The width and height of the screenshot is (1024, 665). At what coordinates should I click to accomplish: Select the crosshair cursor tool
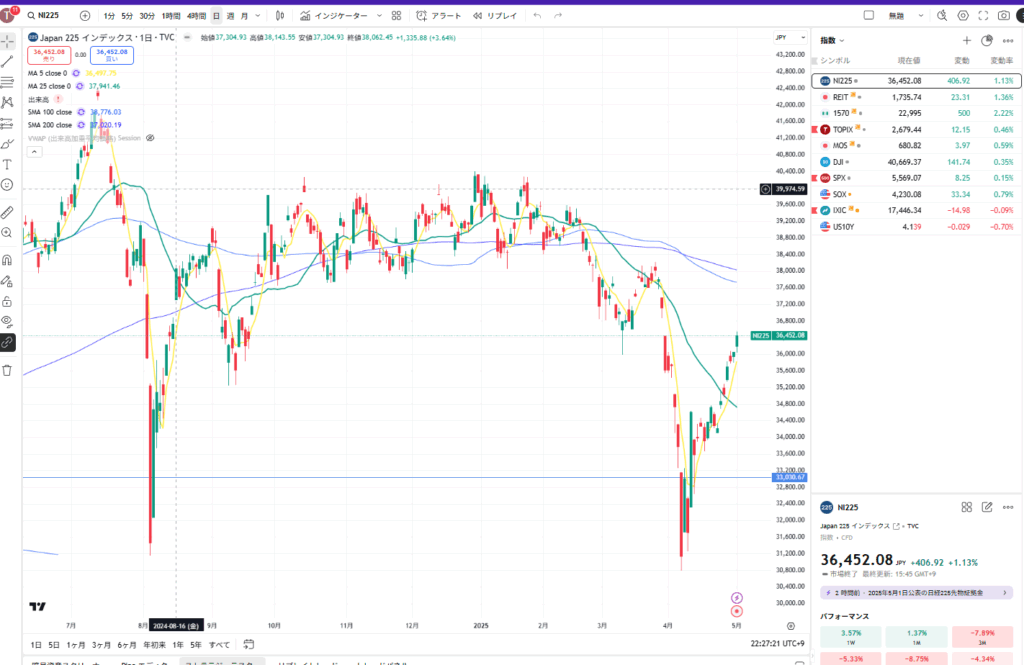click(x=7, y=42)
